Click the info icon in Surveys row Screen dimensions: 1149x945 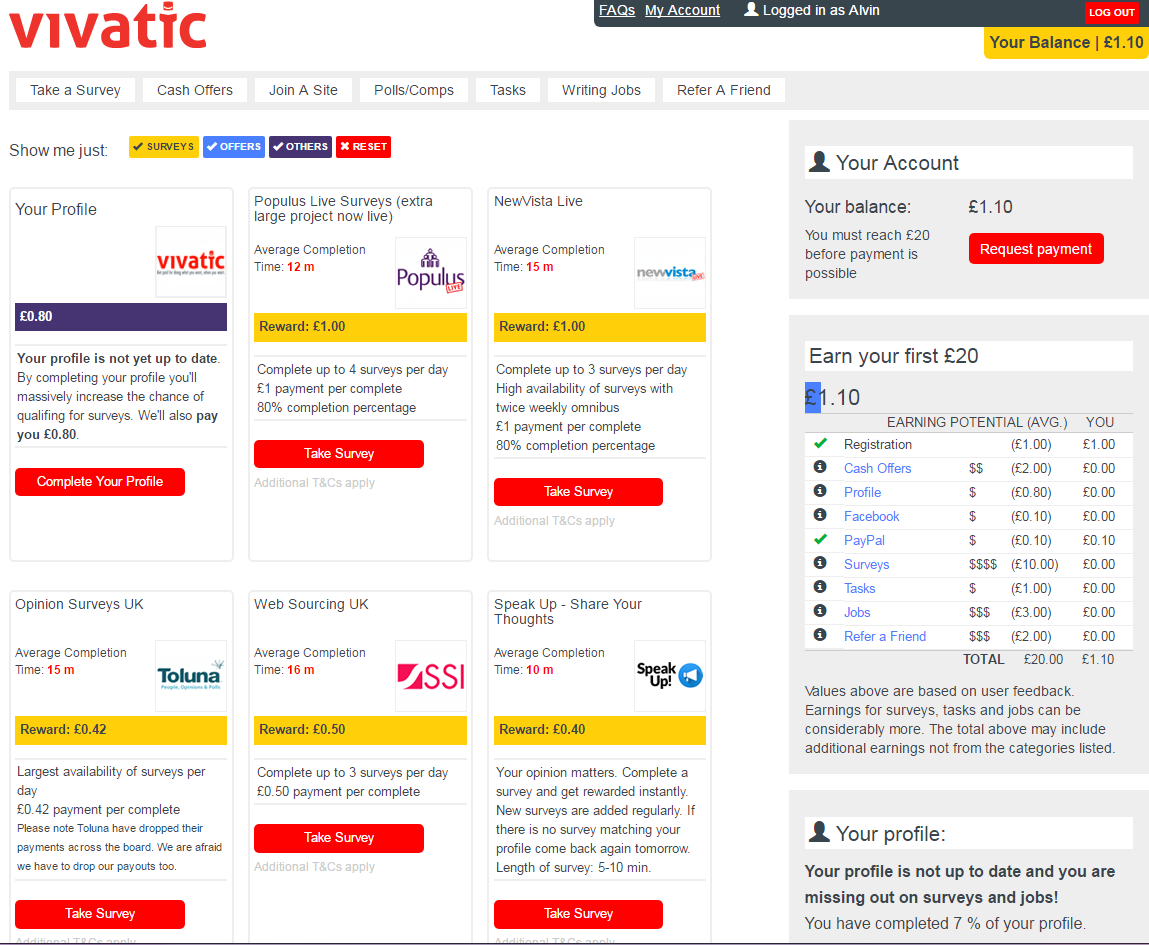pos(820,563)
